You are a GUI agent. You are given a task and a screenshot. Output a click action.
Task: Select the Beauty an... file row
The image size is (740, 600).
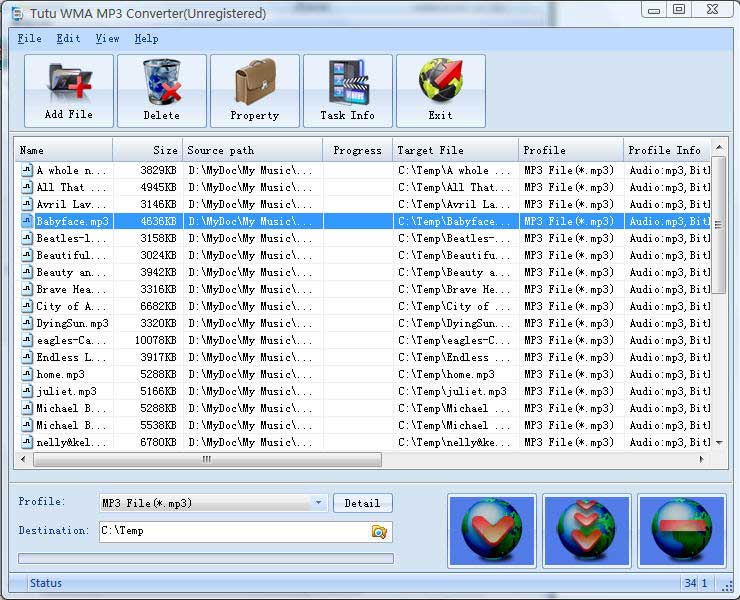click(x=363, y=272)
